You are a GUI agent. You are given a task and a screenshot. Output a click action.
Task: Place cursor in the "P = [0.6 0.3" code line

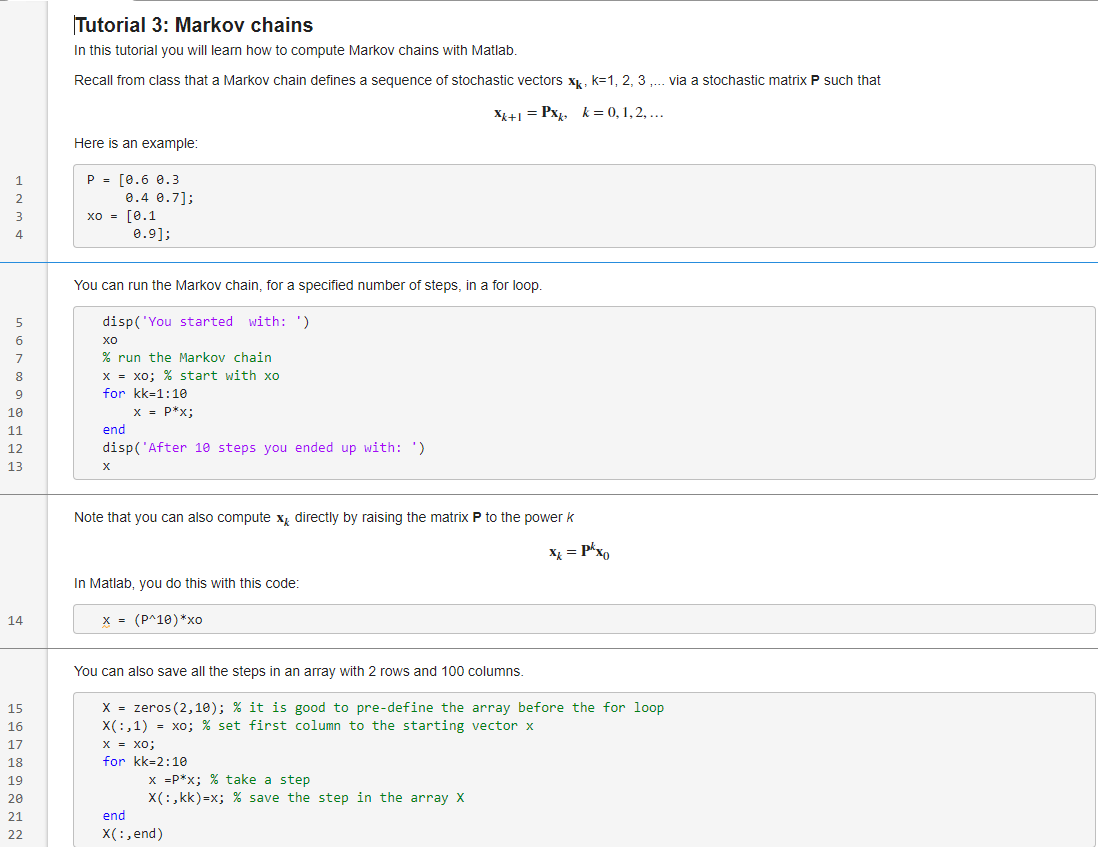click(x=133, y=180)
